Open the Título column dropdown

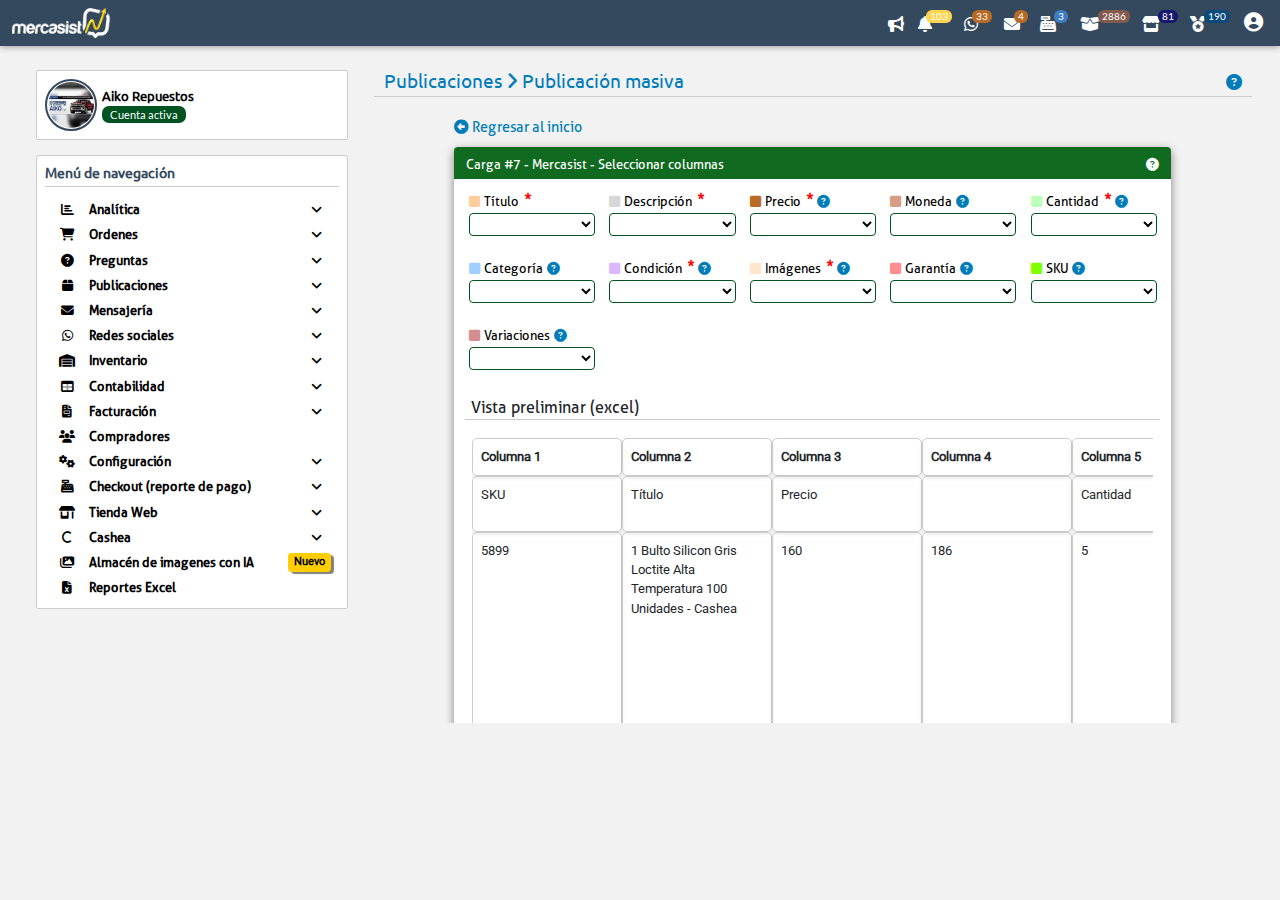tap(532, 224)
